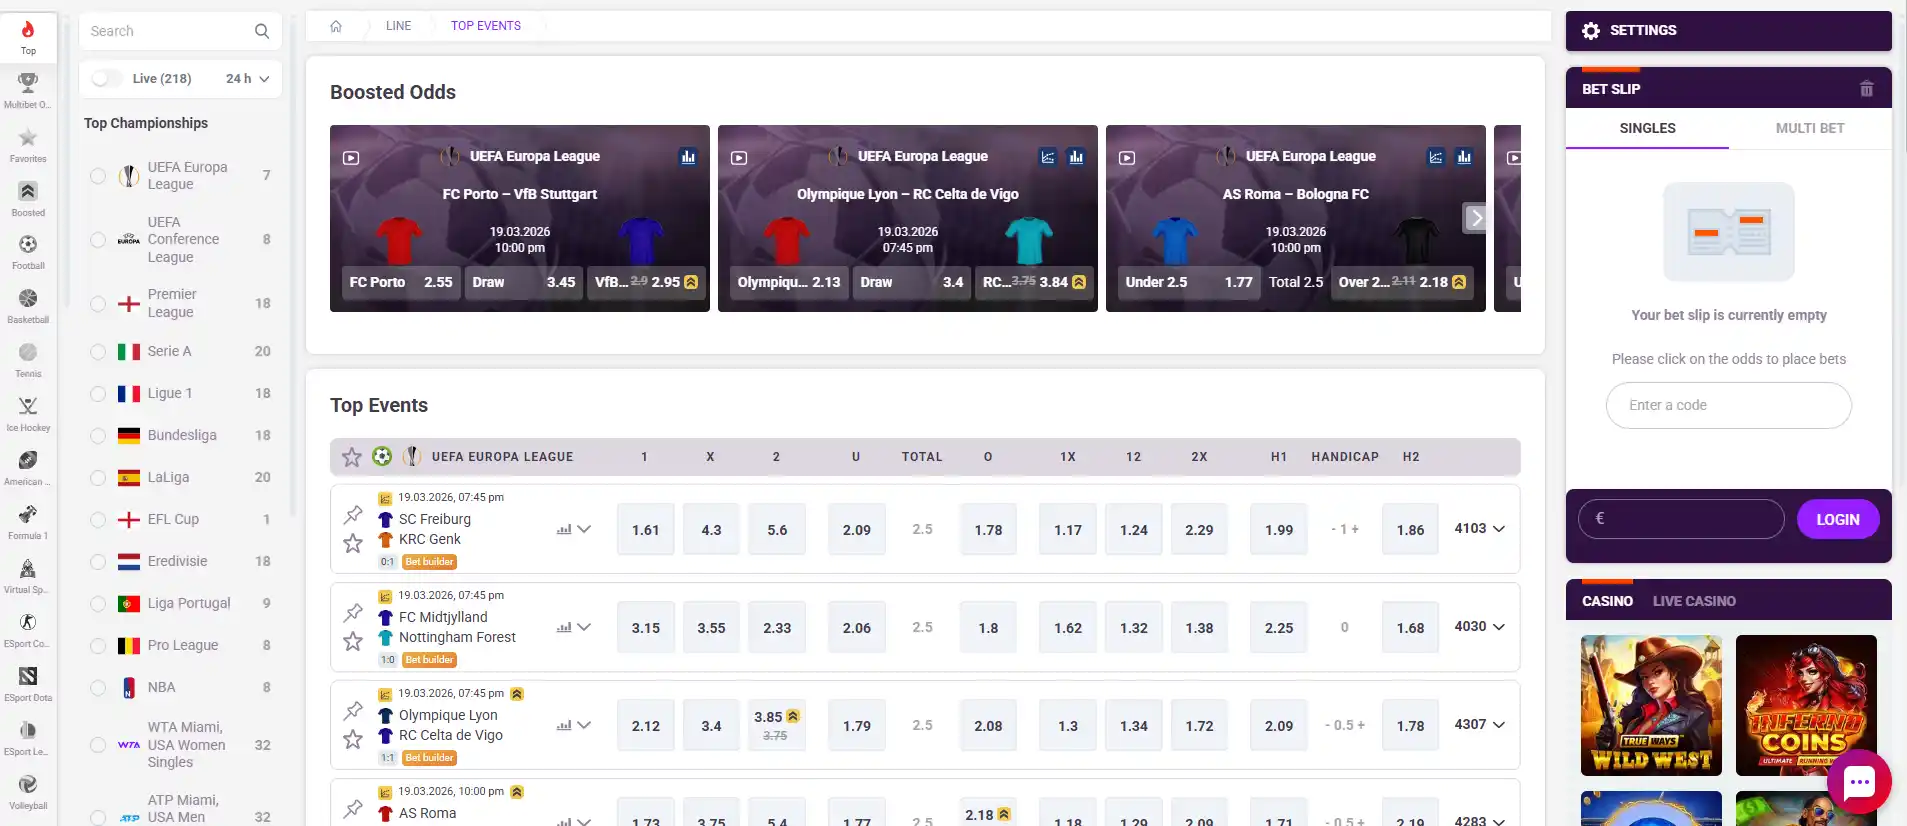Expand stats chevron for SC Freiburg match

tap(584, 529)
